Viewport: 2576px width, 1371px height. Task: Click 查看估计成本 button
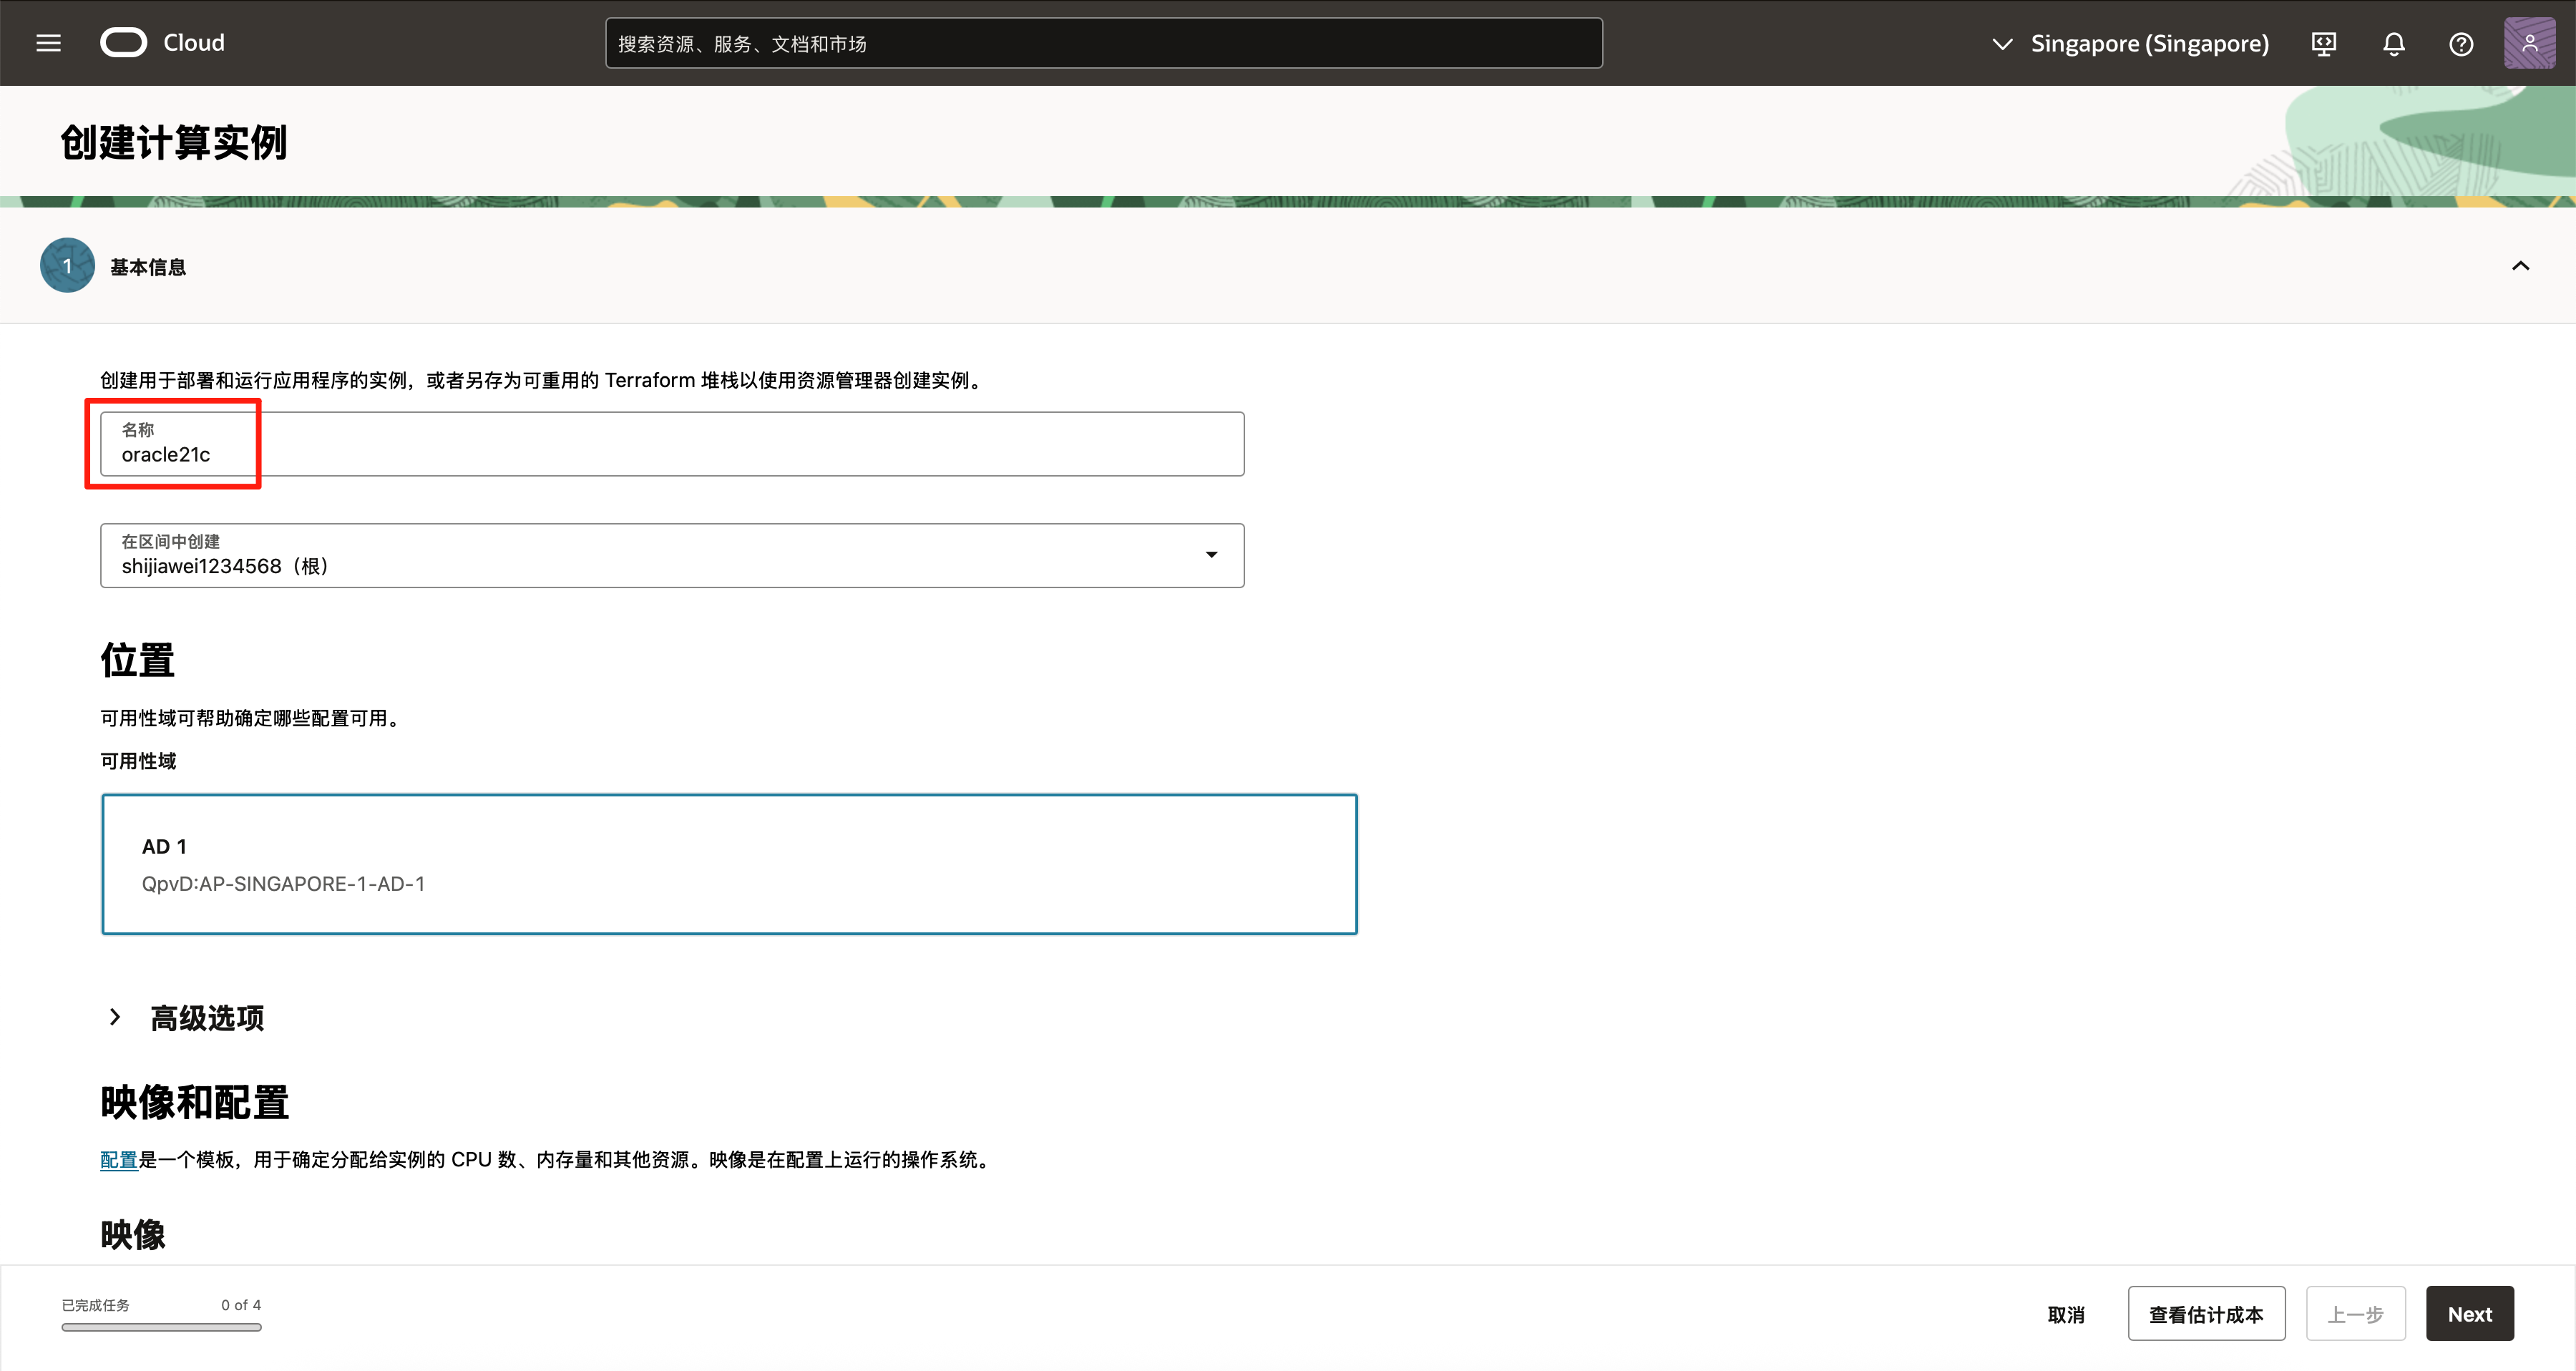click(x=2205, y=1314)
